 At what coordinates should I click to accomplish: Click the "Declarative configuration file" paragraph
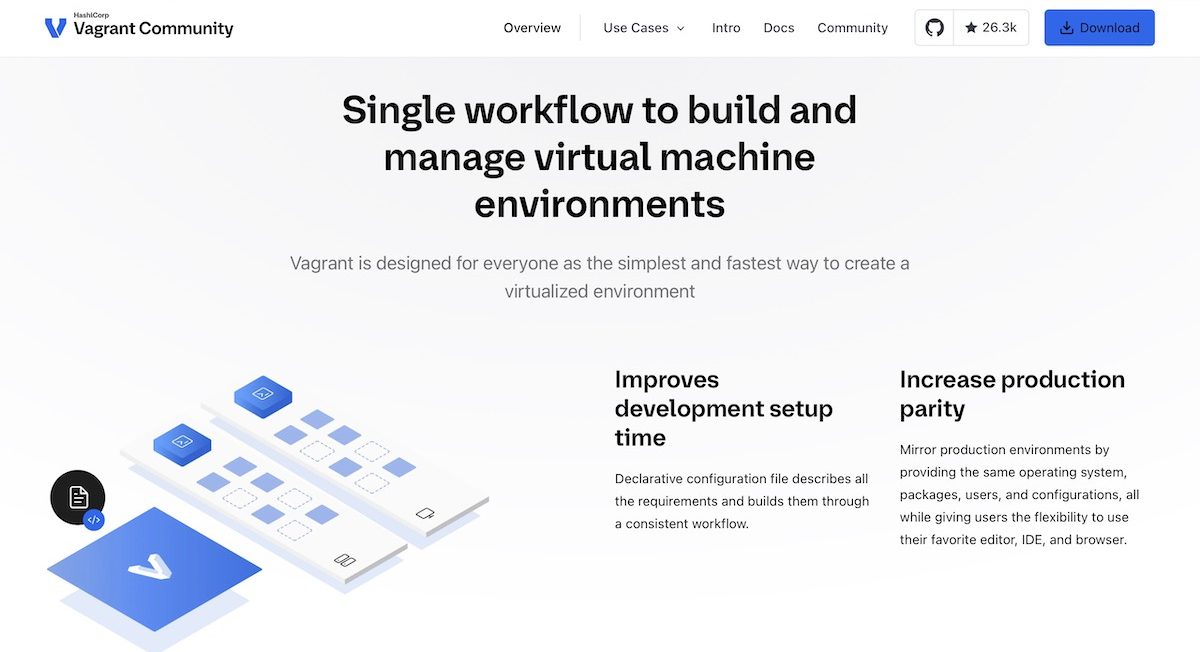(742, 501)
